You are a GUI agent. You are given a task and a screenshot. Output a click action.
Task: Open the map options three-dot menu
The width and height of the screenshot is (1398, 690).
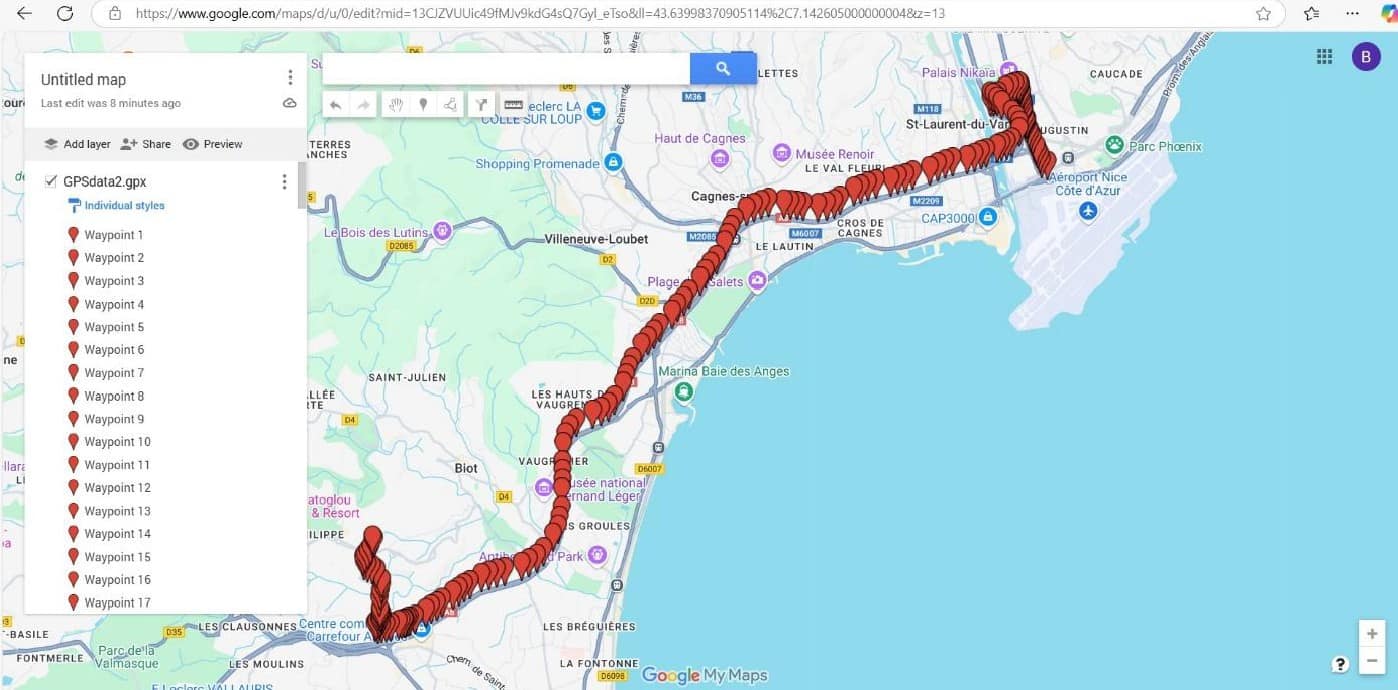[290, 78]
